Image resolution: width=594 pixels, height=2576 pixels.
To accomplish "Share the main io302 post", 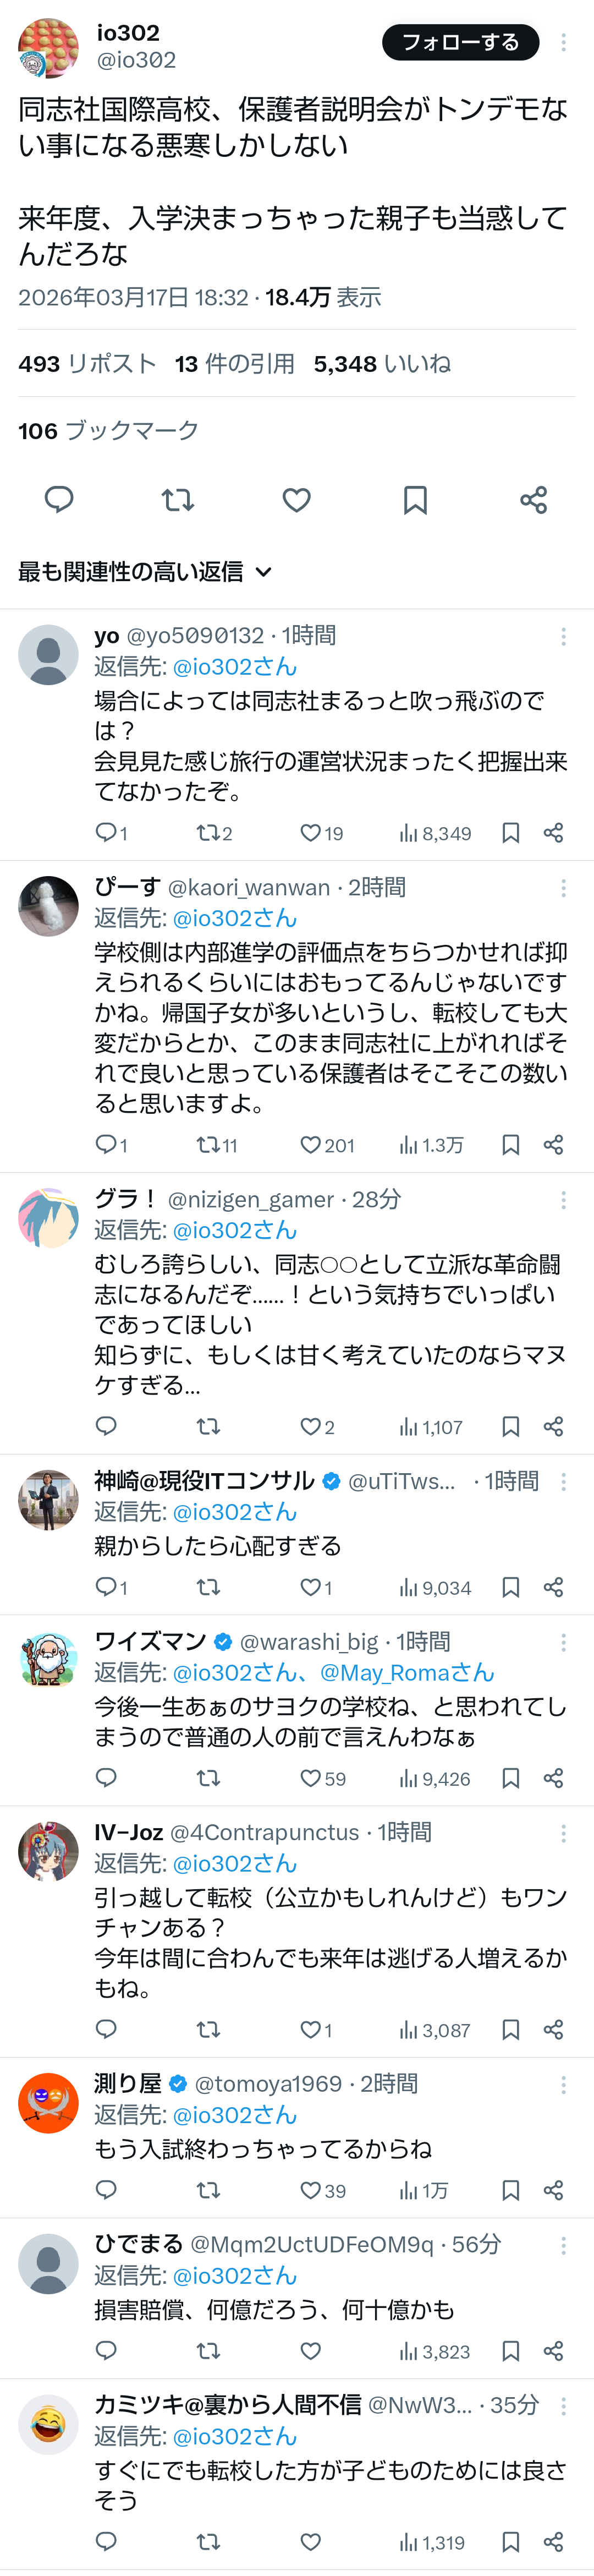I will pyautogui.click(x=533, y=499).
